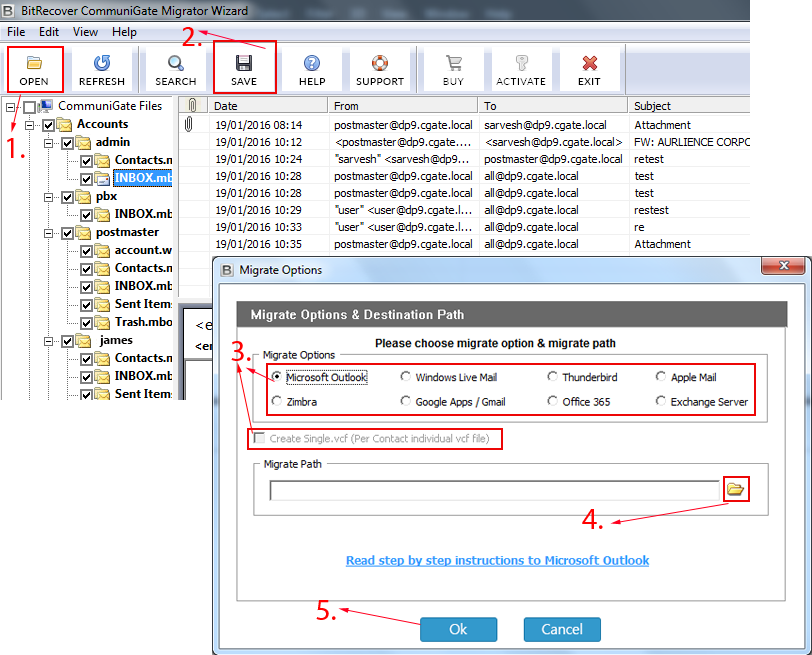Viewport: 812px width, 655px height.
Task: Sort messages by From column header
Action: click(x=403, y=105)
